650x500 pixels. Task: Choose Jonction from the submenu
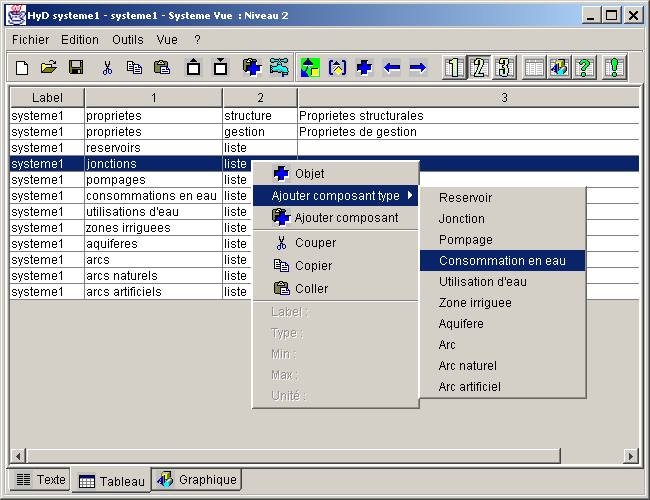point(502,218)
